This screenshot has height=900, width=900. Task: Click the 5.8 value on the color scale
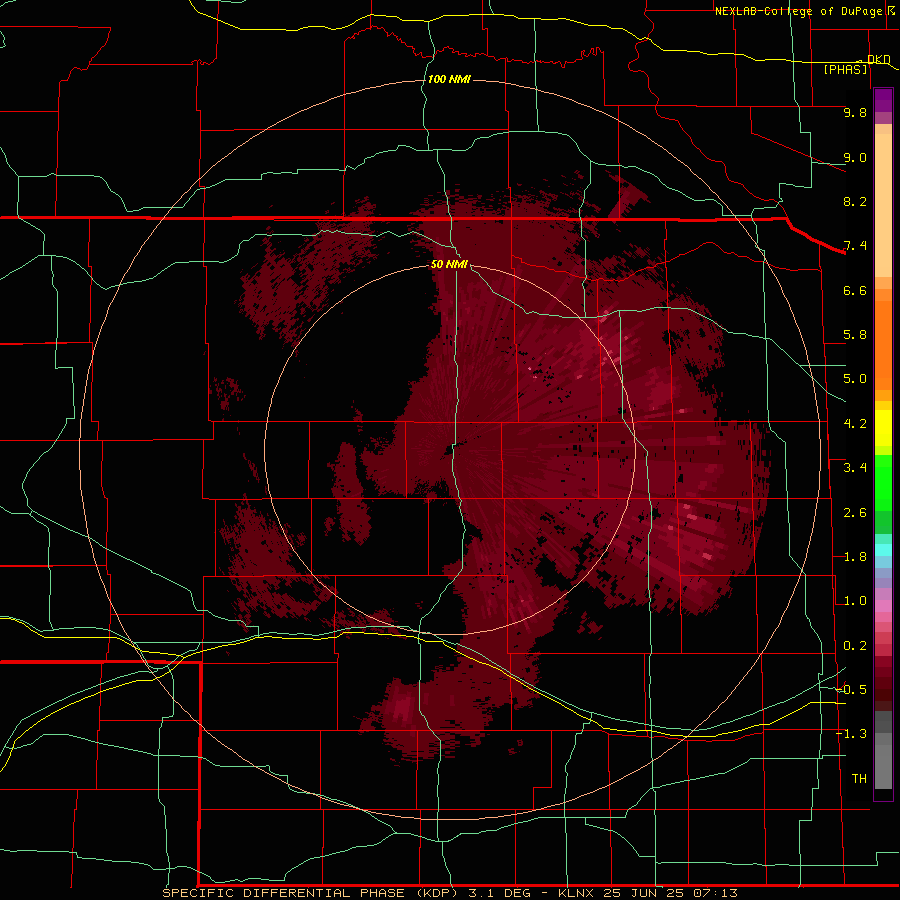coord(855,335)
